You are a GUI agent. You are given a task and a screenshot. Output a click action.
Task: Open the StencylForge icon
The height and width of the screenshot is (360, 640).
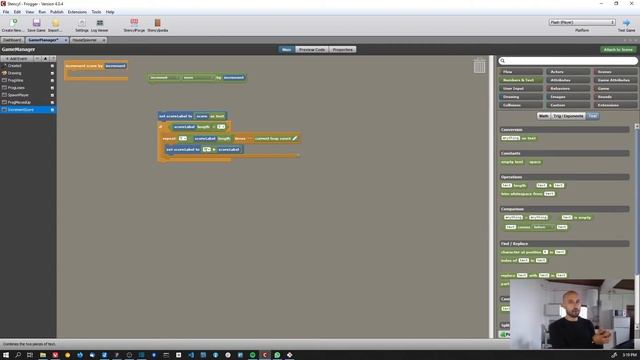coord(134,22)
